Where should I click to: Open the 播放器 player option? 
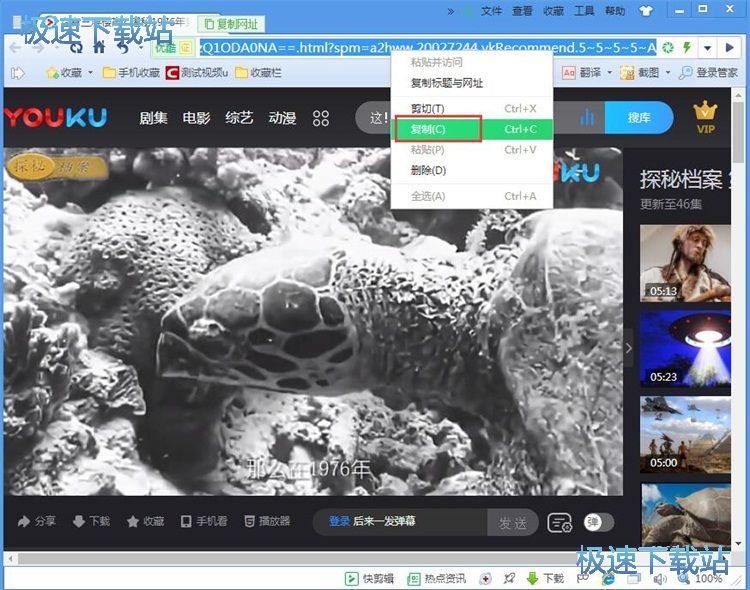coord(267,521)
